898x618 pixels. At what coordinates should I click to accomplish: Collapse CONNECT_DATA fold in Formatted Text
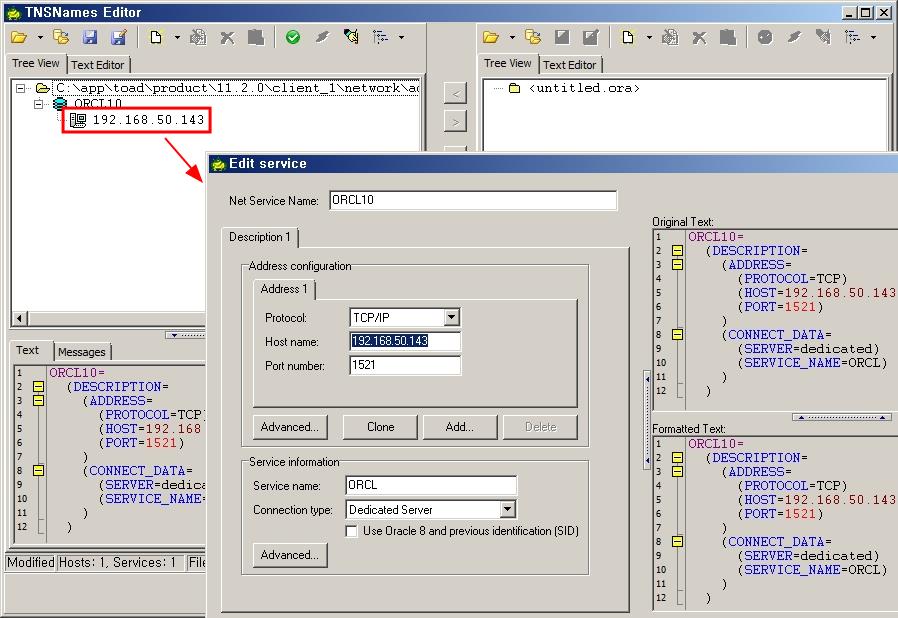pyautogui.click(x=677, y=542)
